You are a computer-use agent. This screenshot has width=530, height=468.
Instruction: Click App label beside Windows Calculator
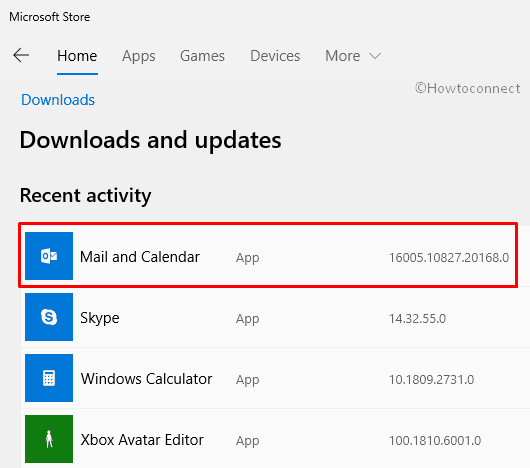click(248, 380)
